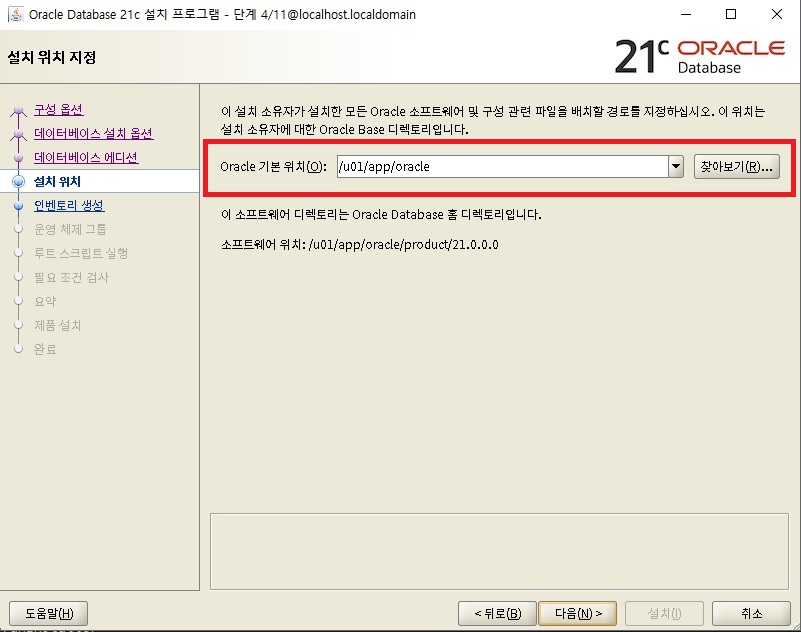This screenshot has width=801, height=632.
Task: Jump to the 인벤토리 생성 step
Action: coord(69,205)
